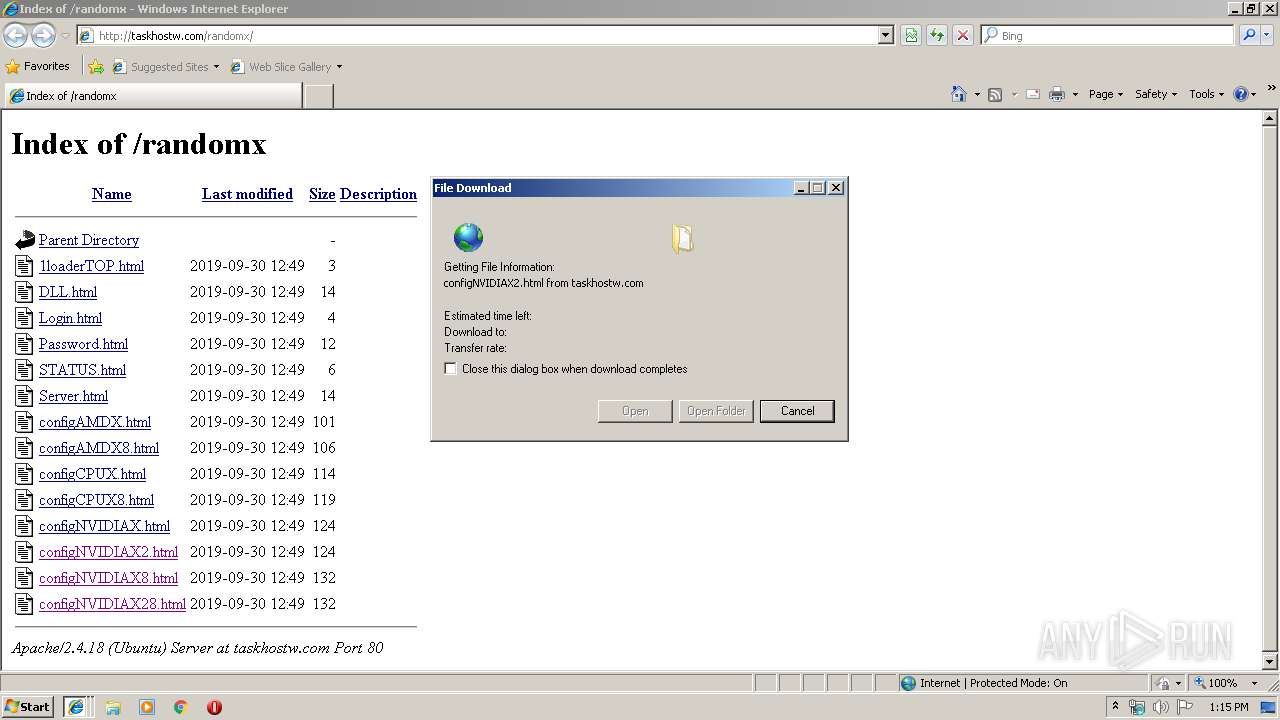Image resolution: width=1280 pixels, height=720 pixels.
Task: Select the 'Index of /randomx' tab
Action: coord(153,96)
